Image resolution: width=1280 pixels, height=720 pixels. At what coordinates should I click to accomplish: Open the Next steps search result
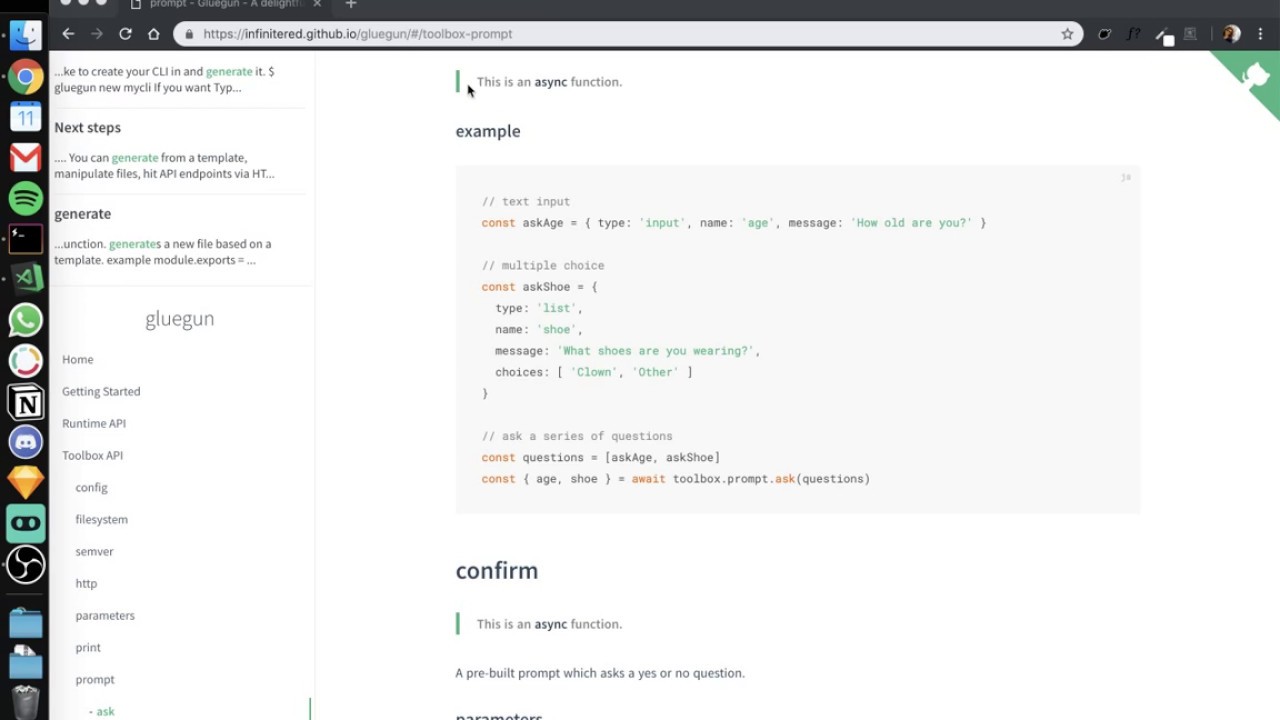click(88, 128)
